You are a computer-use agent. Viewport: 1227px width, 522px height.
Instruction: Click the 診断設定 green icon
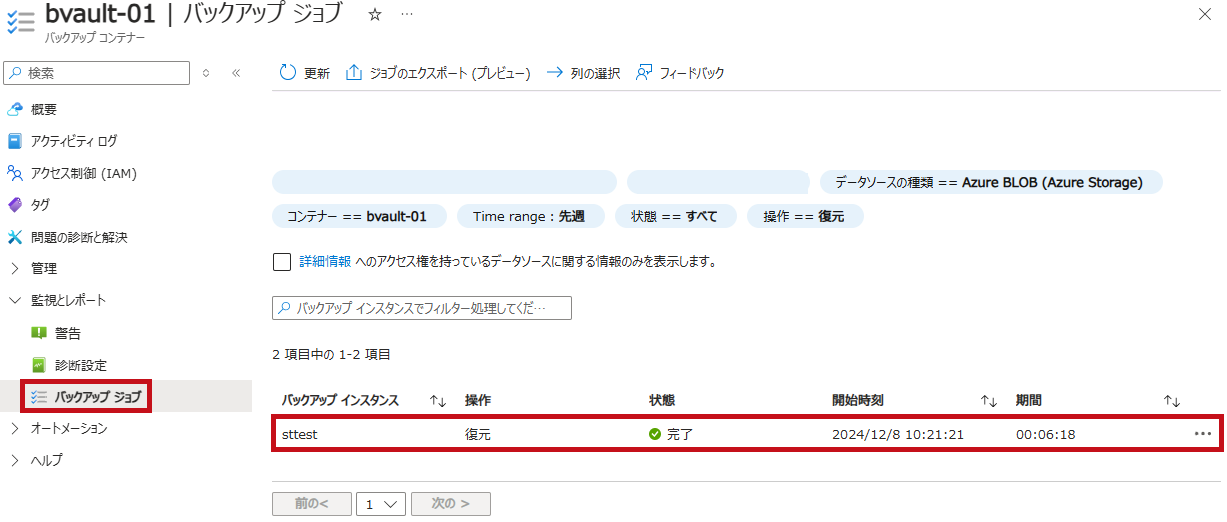(39, 365)
